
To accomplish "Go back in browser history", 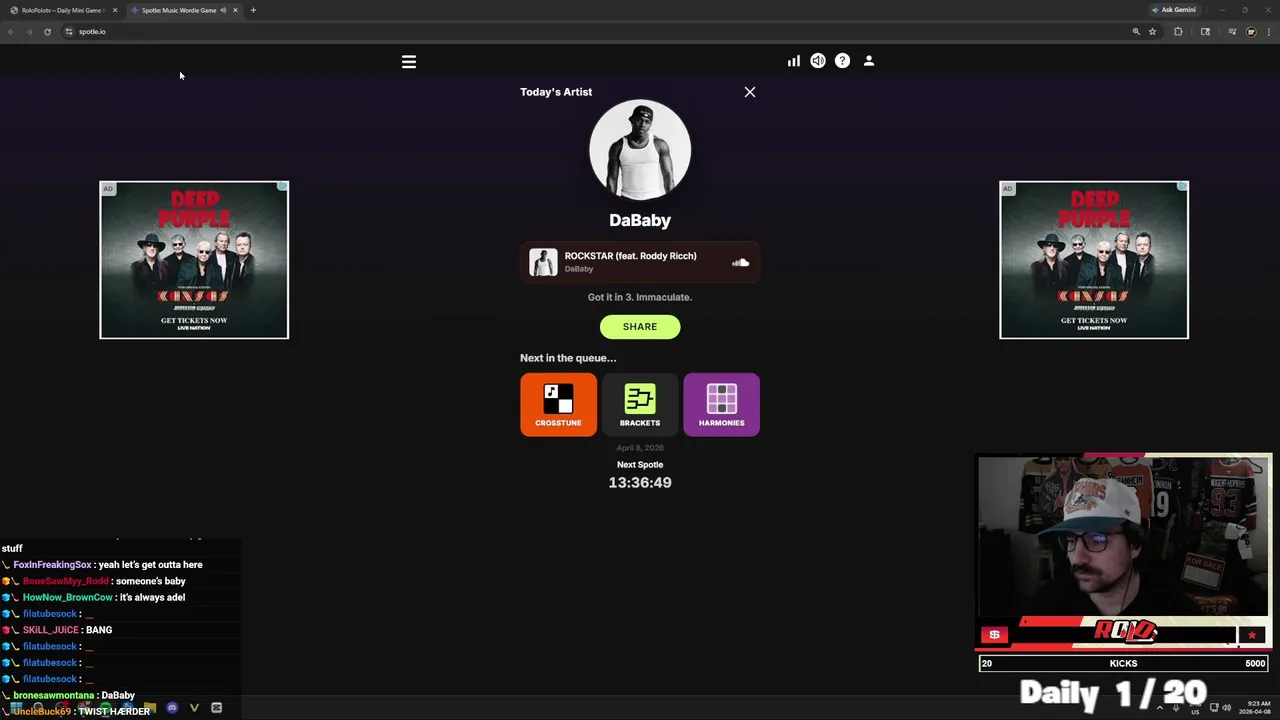I will click(x=11, y=32).
